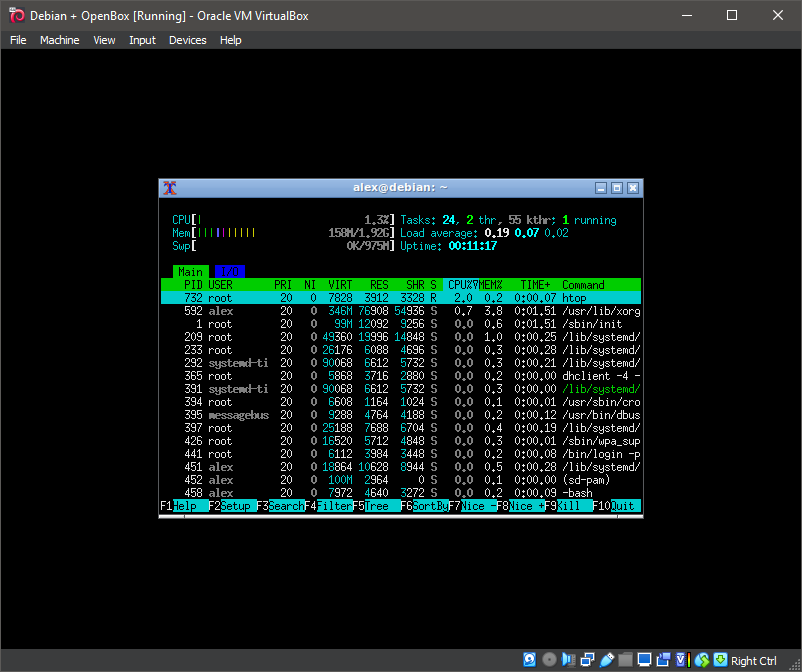
Task: Click the optical drive icon in status bar
Action: click(x=549, y=660)
